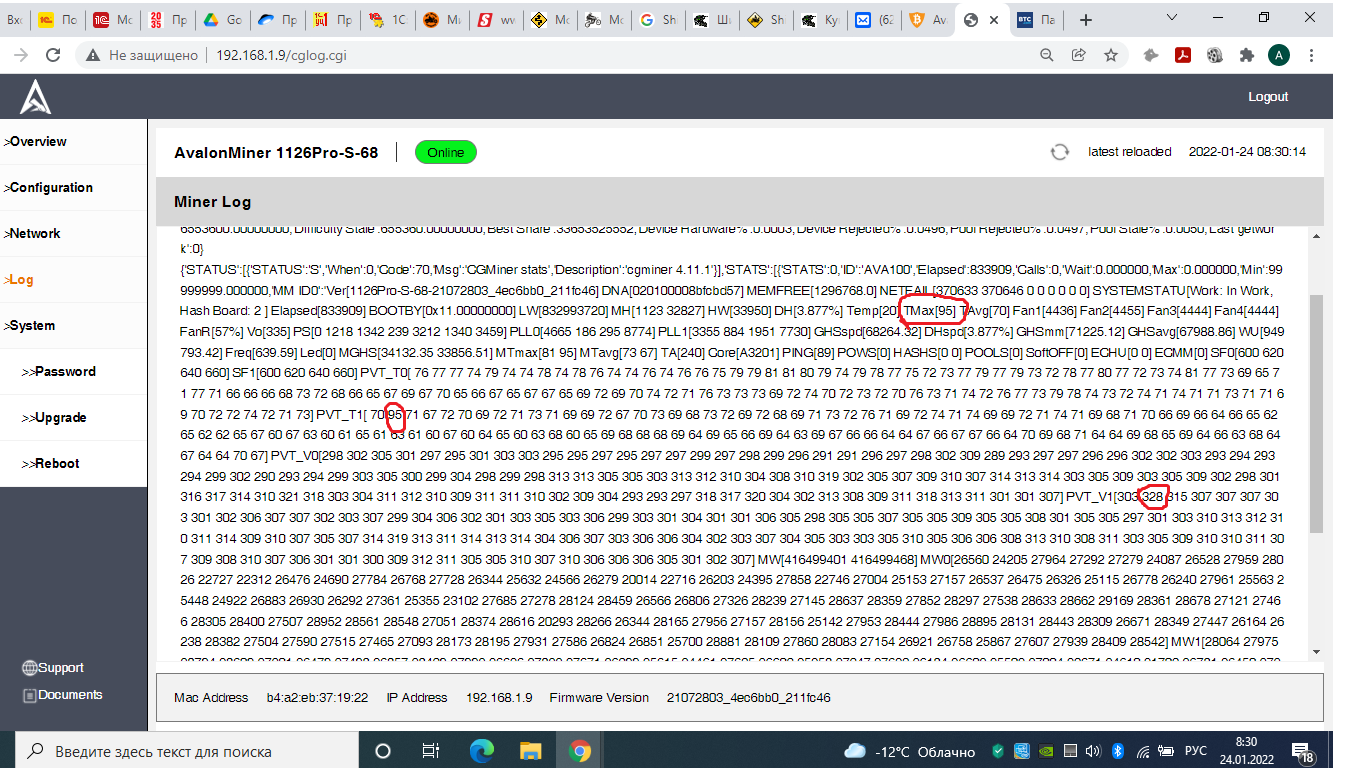
Task: Click the refresh icon beside latest reloaded
Action: (x=1059, y=152)
